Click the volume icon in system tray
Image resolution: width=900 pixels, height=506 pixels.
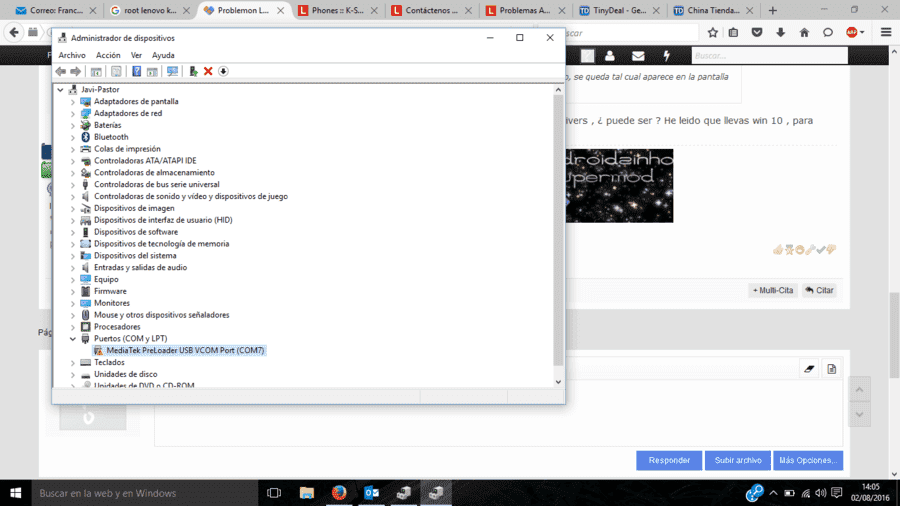[821, 493]
